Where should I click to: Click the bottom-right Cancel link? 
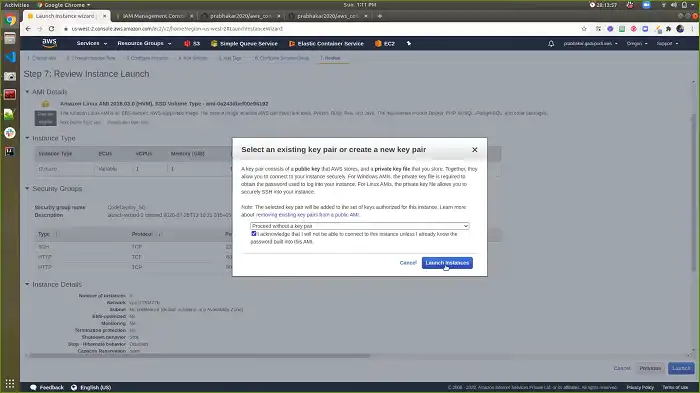click(x=622, y=368)
